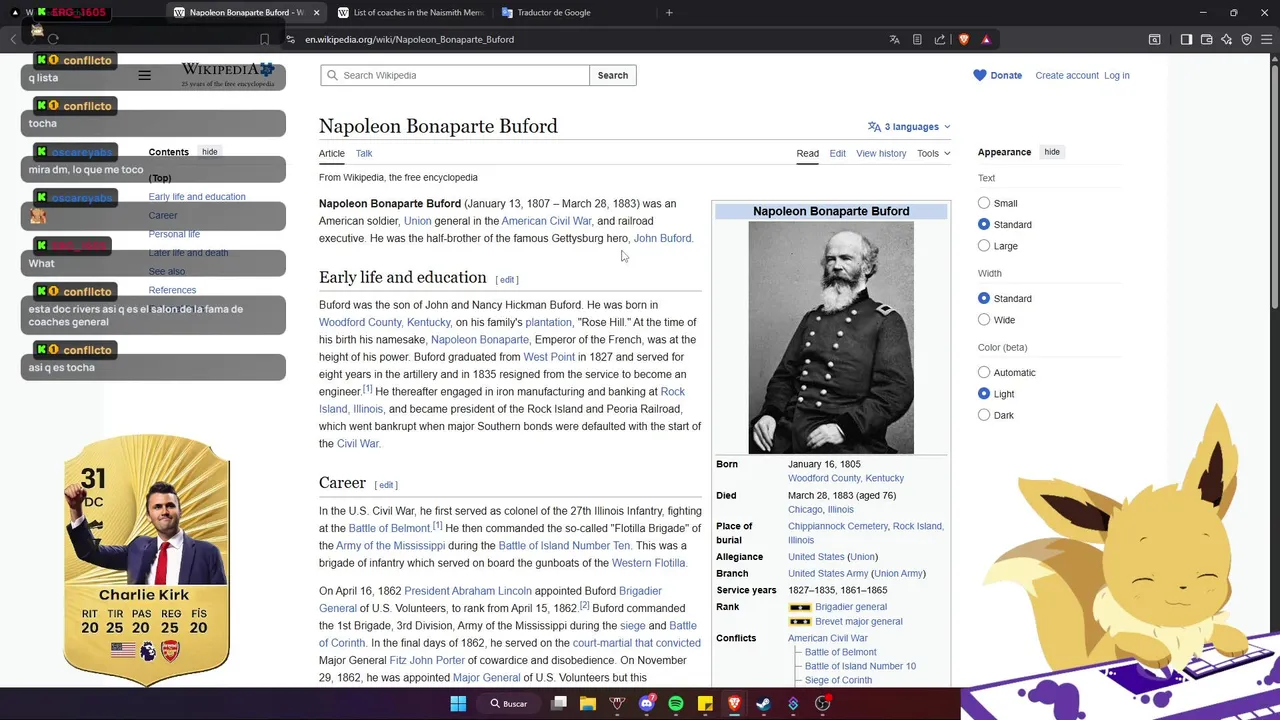This screenshot has width=1280, height=720.
Task: Hide the Contents sidebar
Action: point(209,152)
